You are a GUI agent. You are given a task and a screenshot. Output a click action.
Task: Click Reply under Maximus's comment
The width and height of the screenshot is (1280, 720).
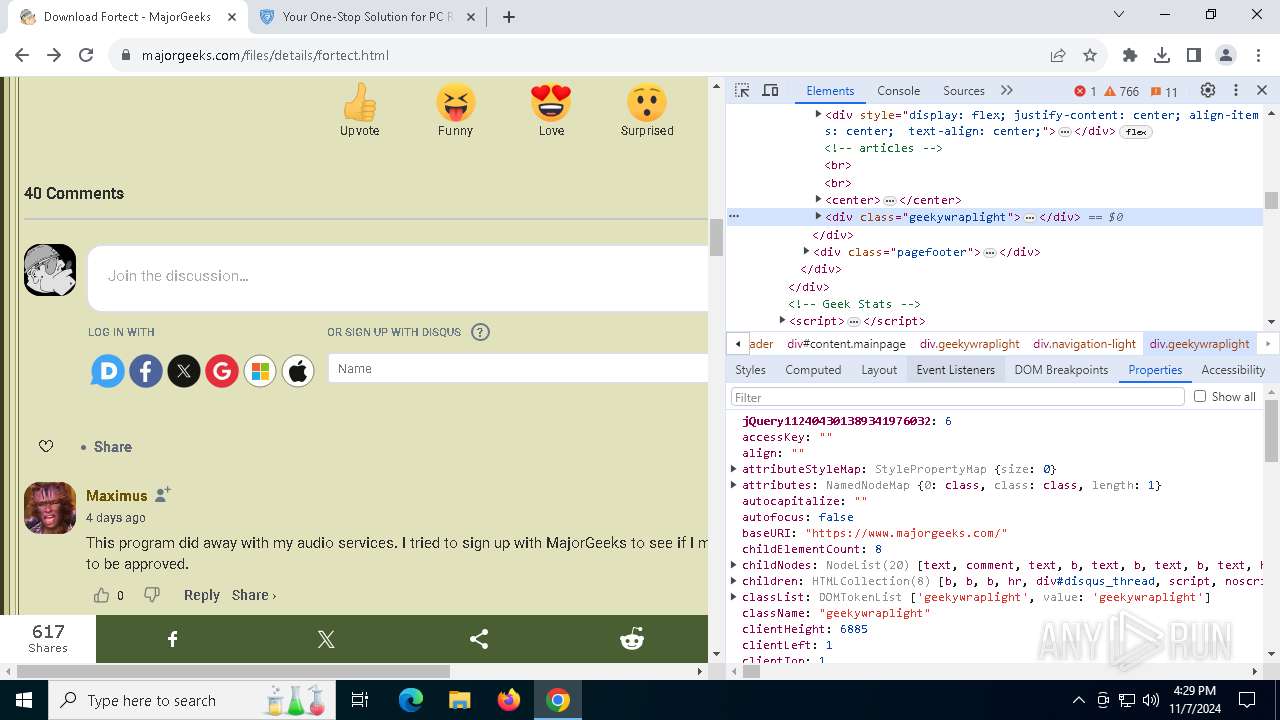[x=201, y=595]
